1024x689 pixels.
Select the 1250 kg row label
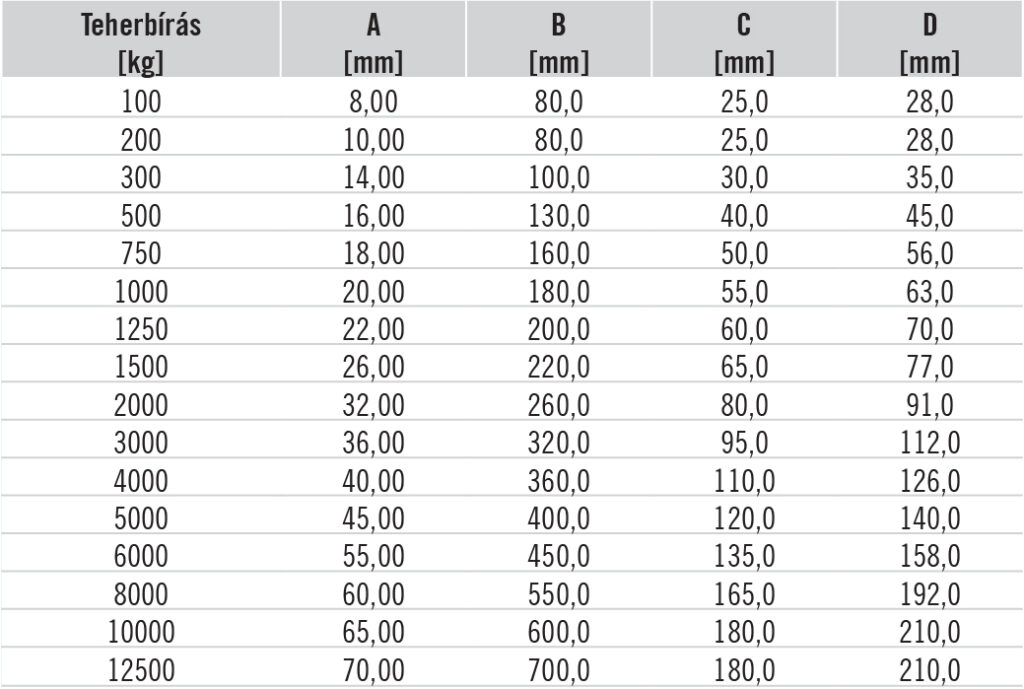(x=141, y=329)
